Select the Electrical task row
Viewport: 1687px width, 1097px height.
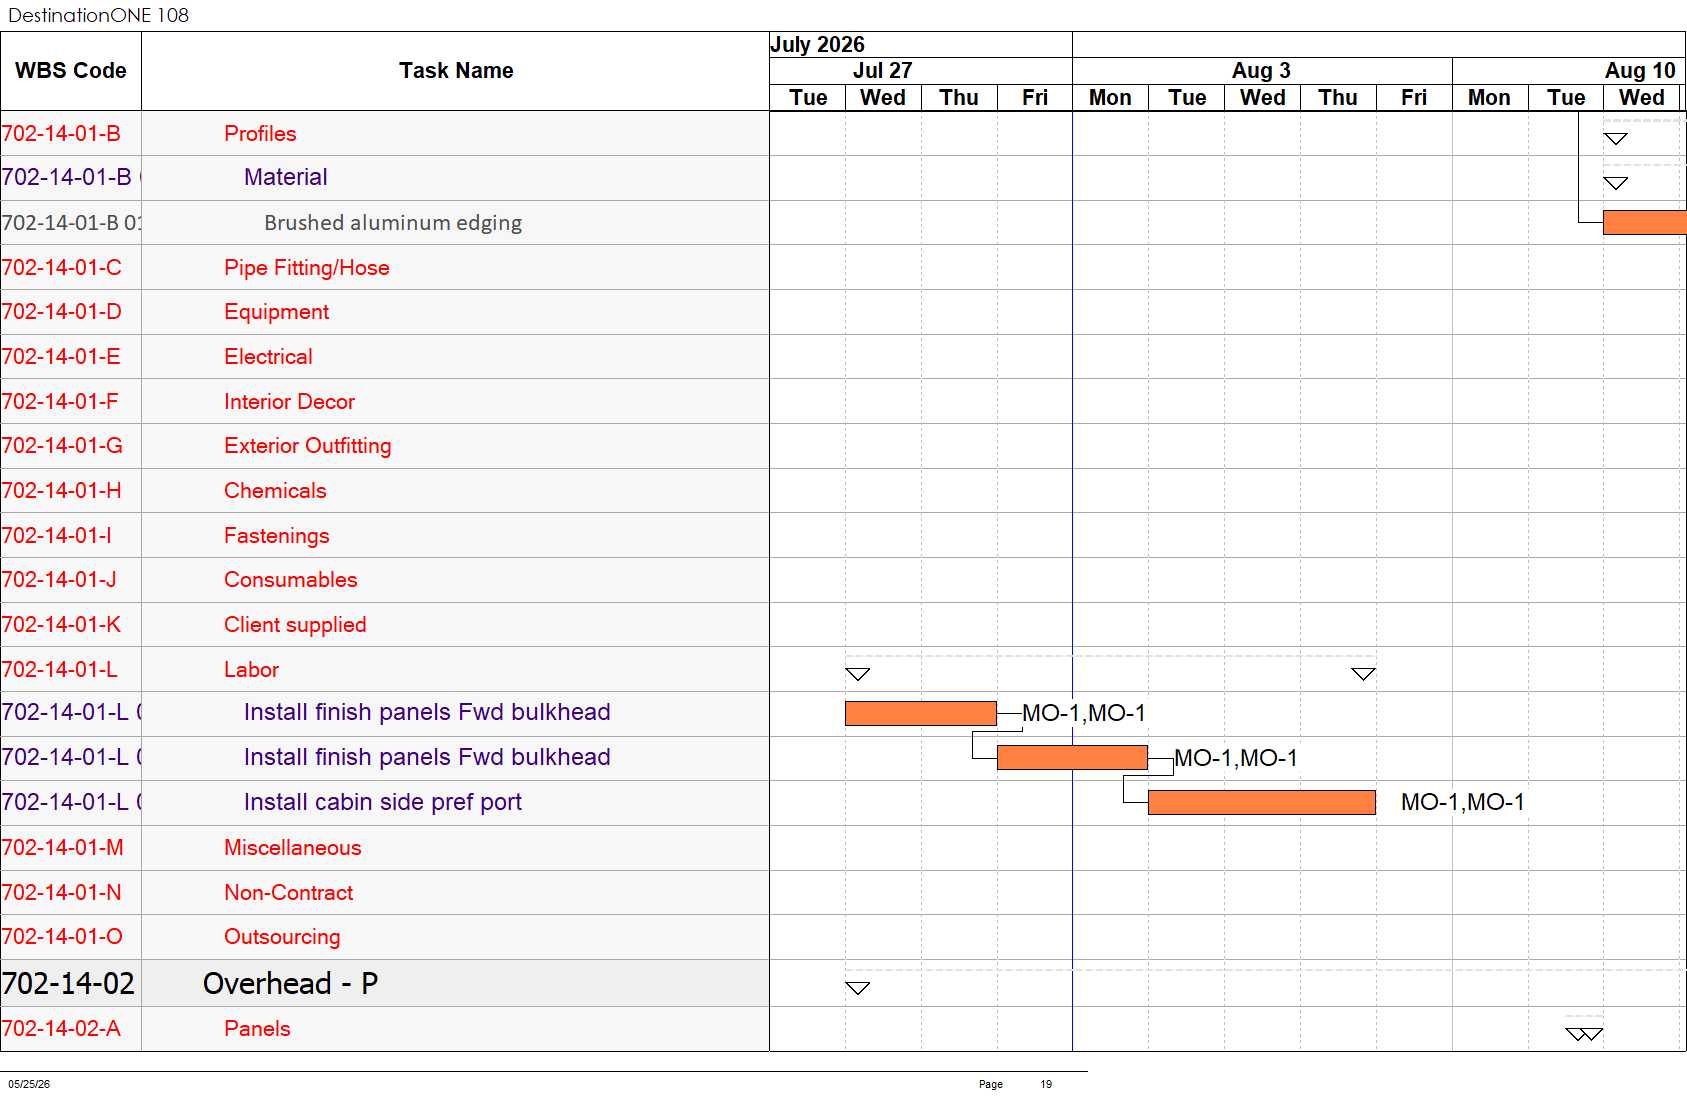[x=268, y=357]
